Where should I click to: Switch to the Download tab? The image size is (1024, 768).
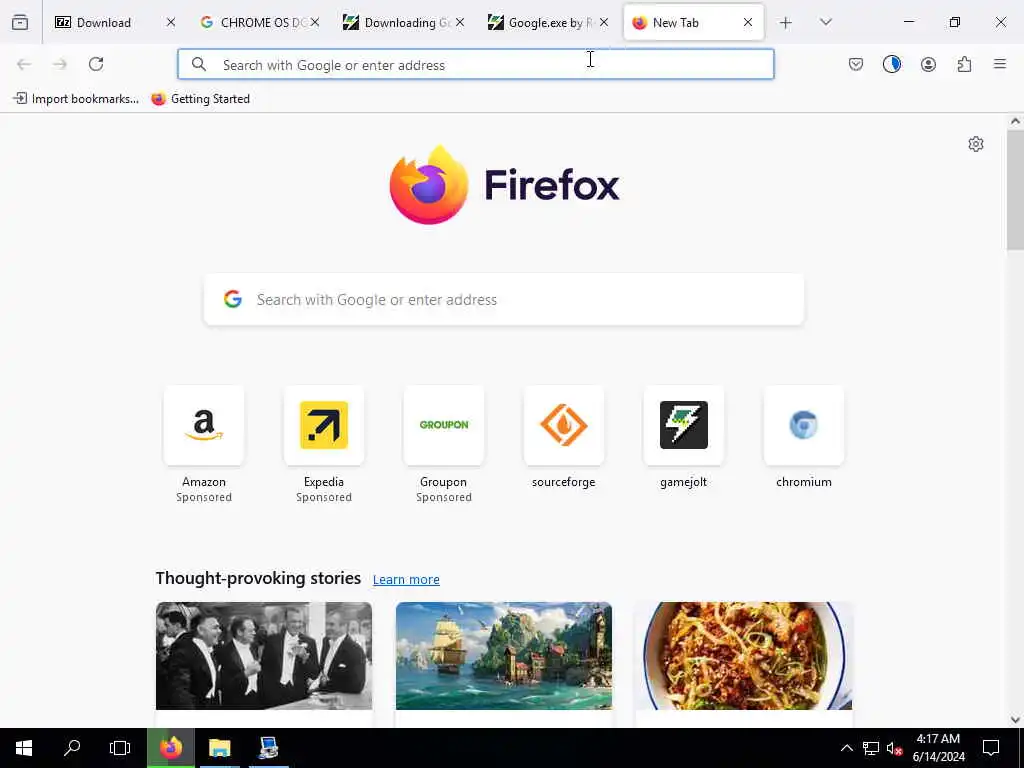(103, 23)
